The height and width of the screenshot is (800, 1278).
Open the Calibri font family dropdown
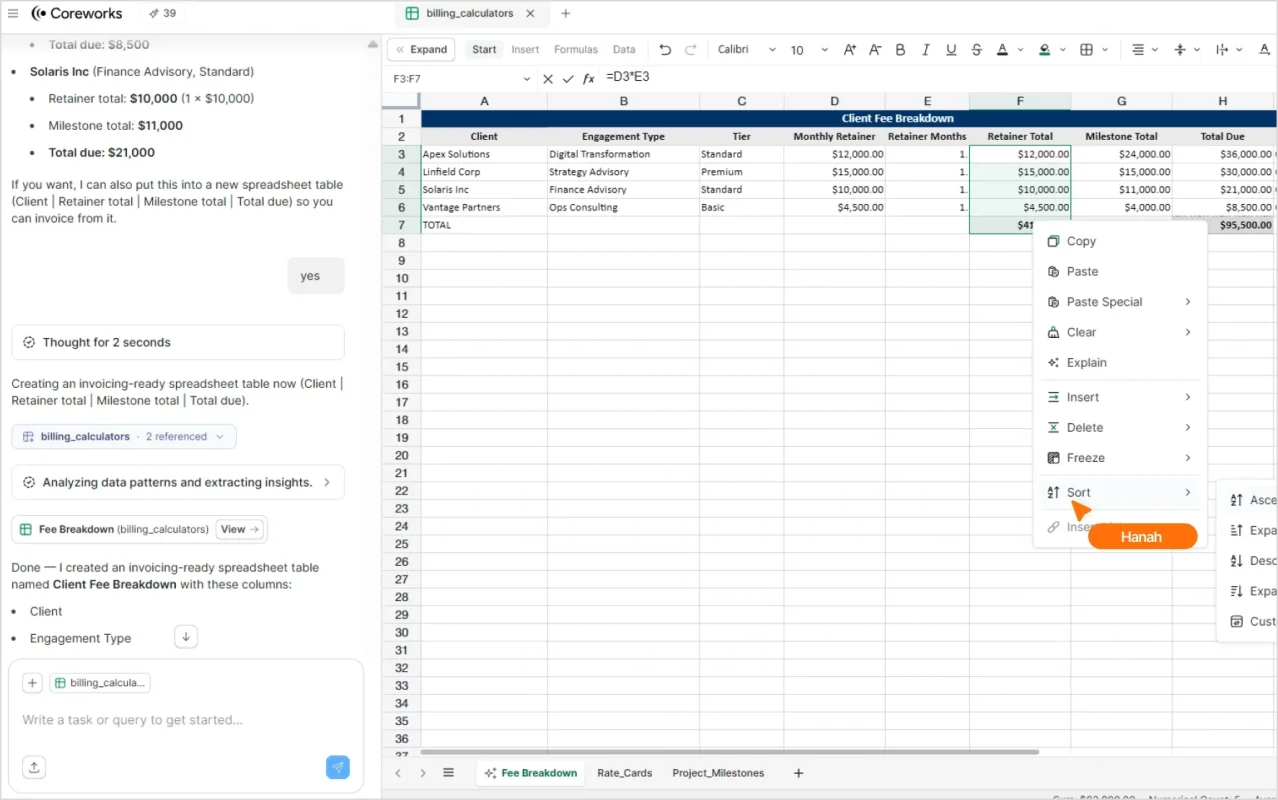pos(745,49)
